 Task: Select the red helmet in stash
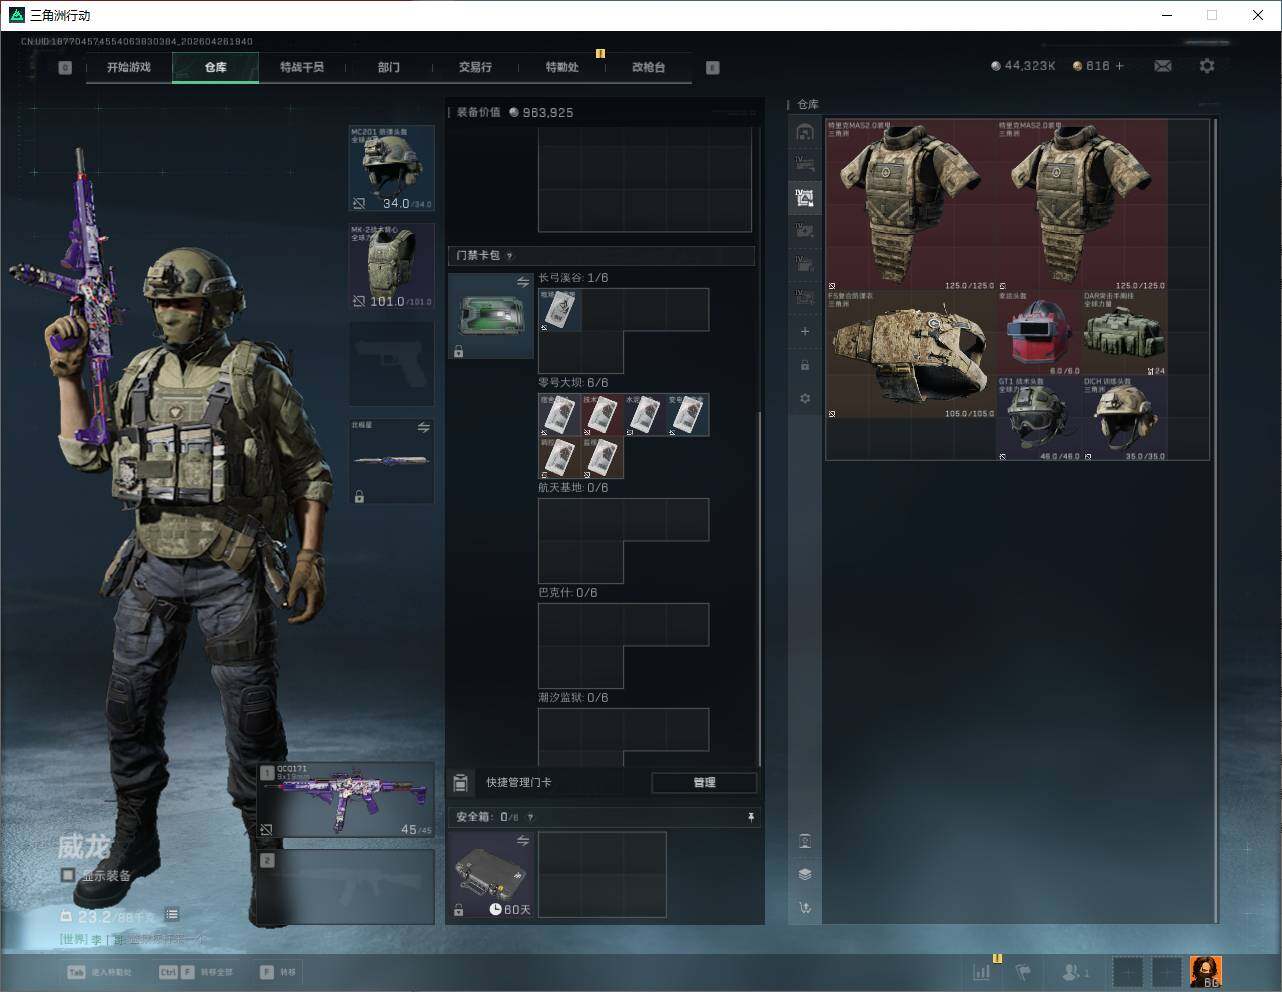coord(1039,334)
